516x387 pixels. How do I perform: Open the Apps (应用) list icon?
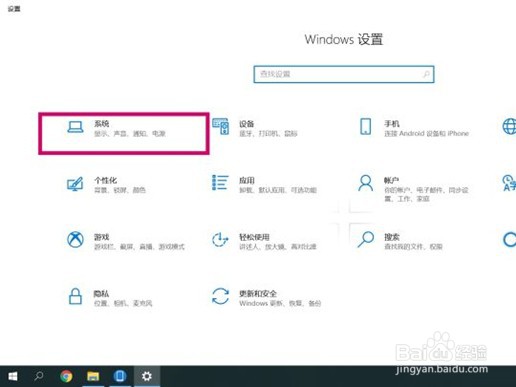[220, 183]
